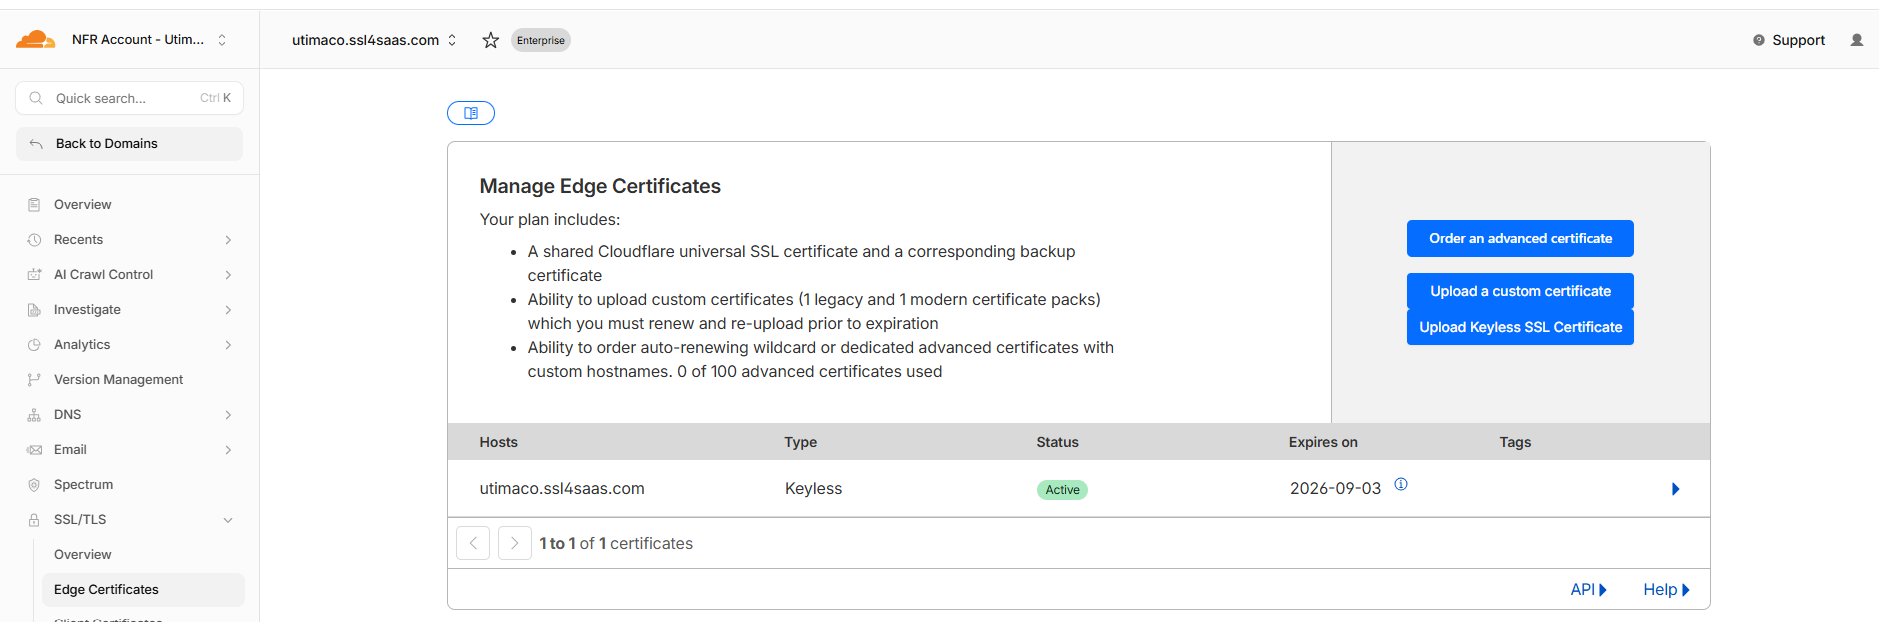The height and width of the screenshot is (622, 1879).
Task: Expand the AI Crawl Control chevron
Action: [228, 275]
